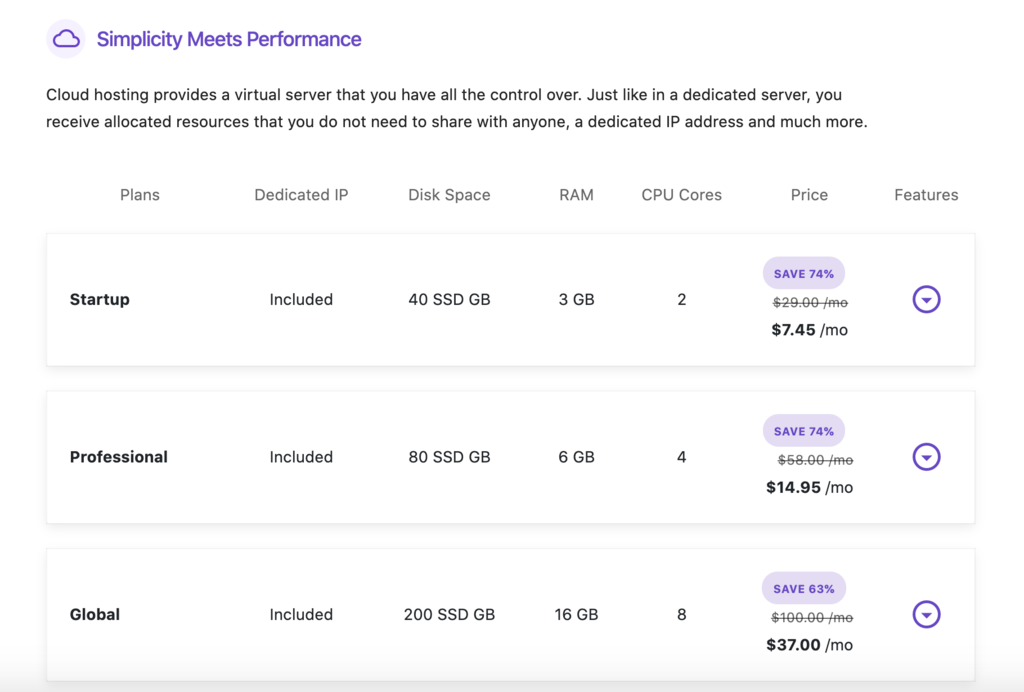This screenshot has height=692, width=1024.
Task: Click the Features column header
Action: [x=925, y=195]
